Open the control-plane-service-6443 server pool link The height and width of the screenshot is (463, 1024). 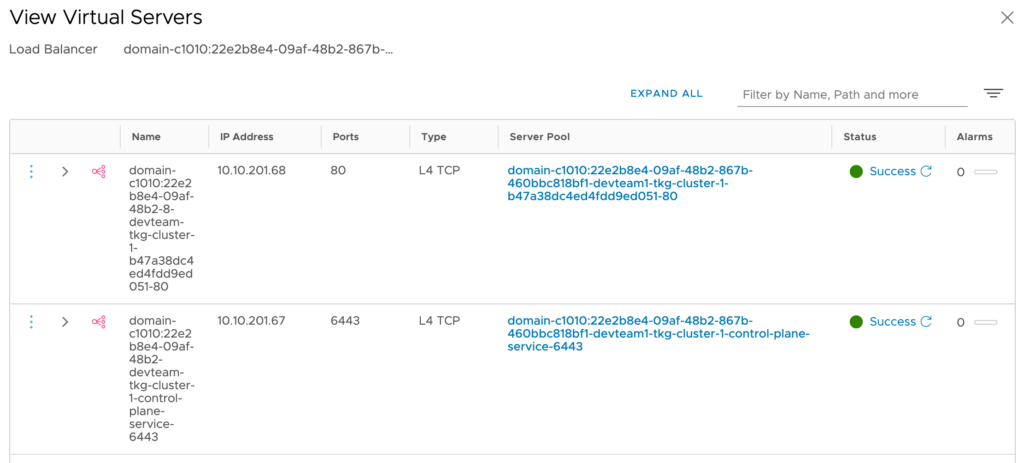tap(657, 333)
